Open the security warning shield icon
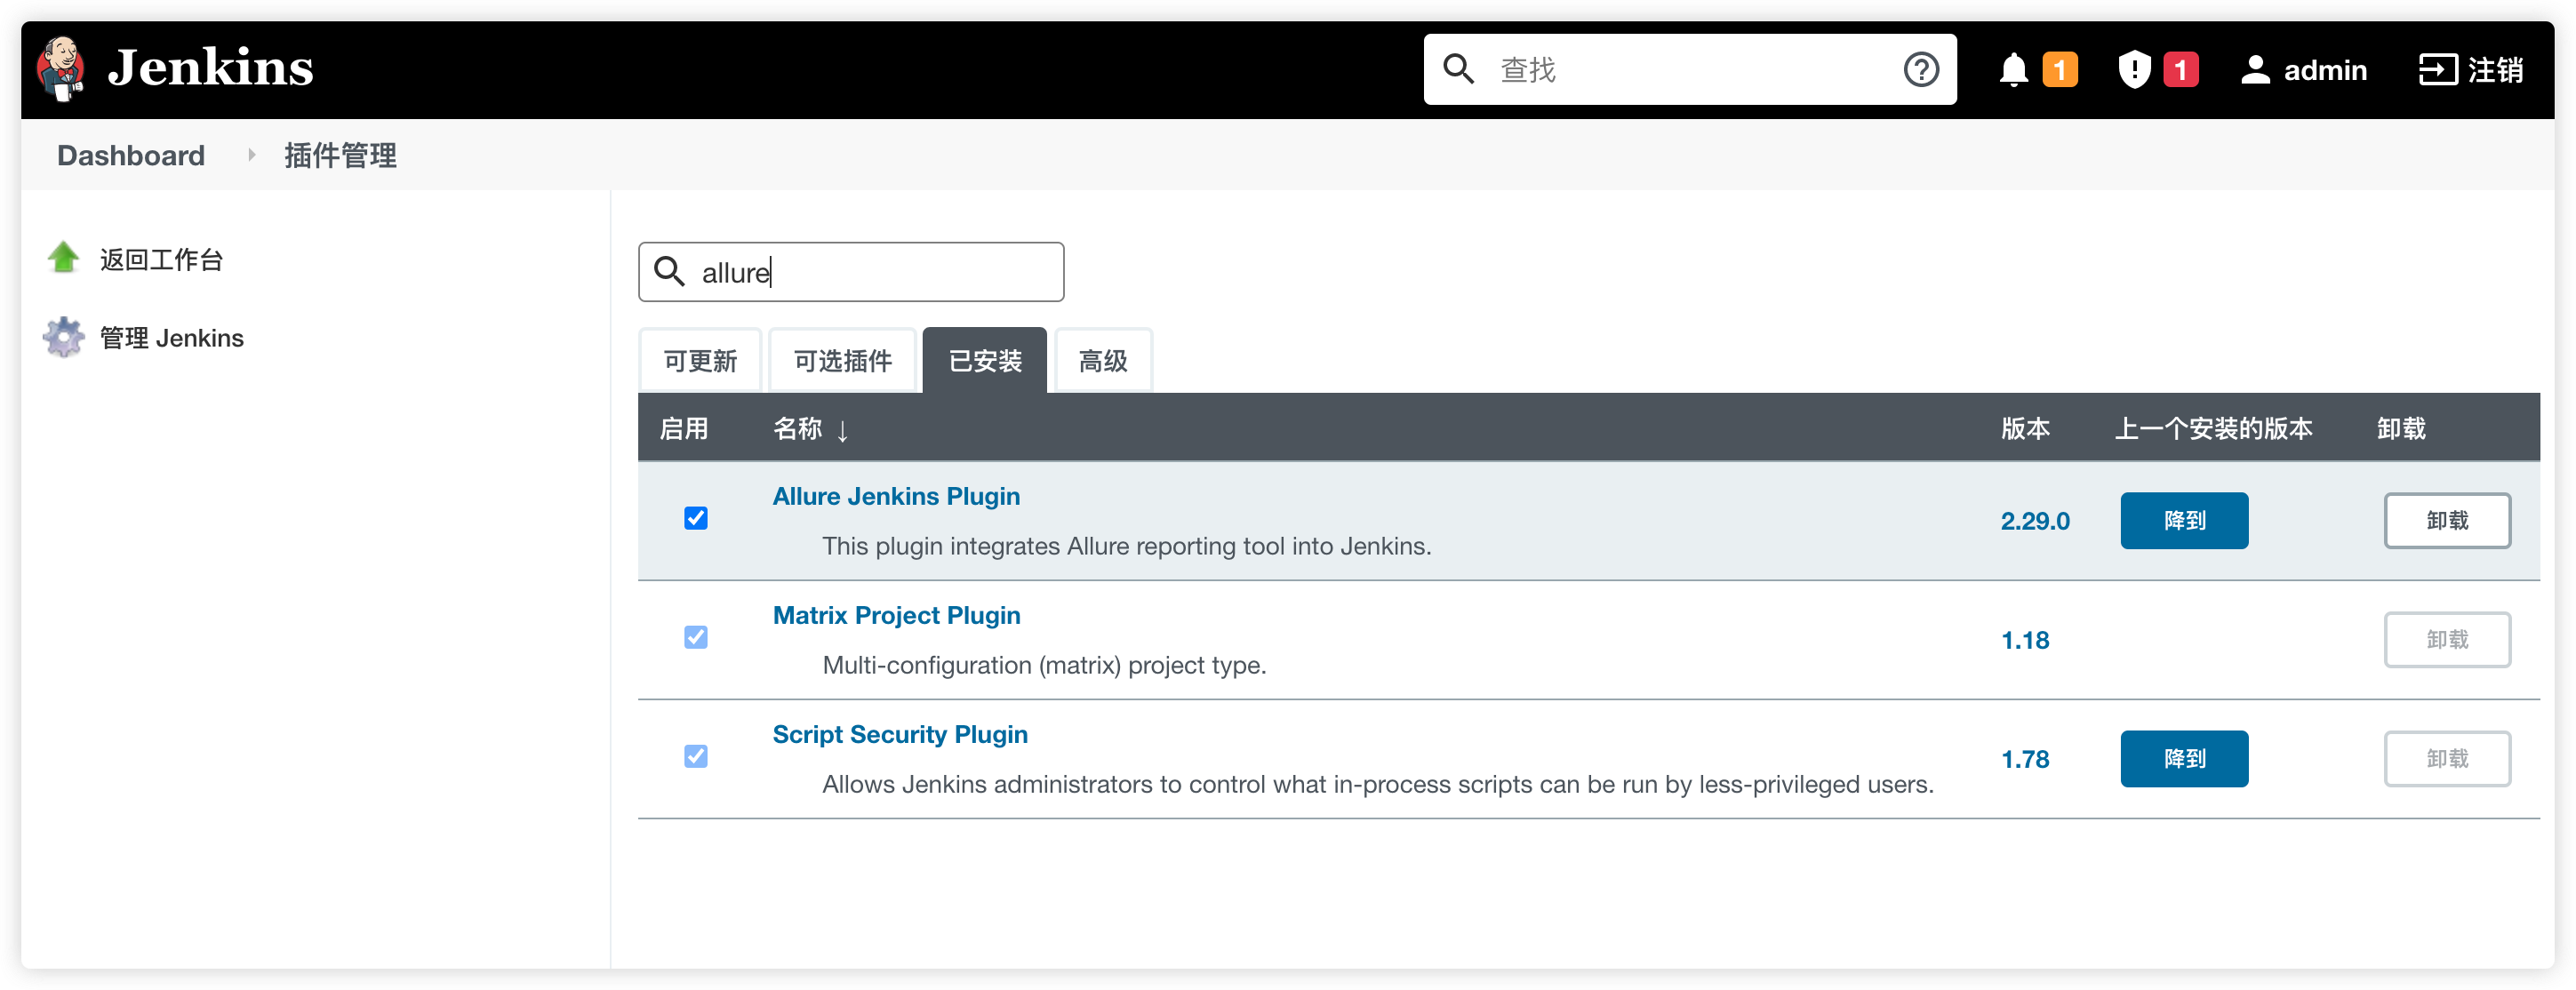This screenshot has height=990, width=2576. 2134,70
